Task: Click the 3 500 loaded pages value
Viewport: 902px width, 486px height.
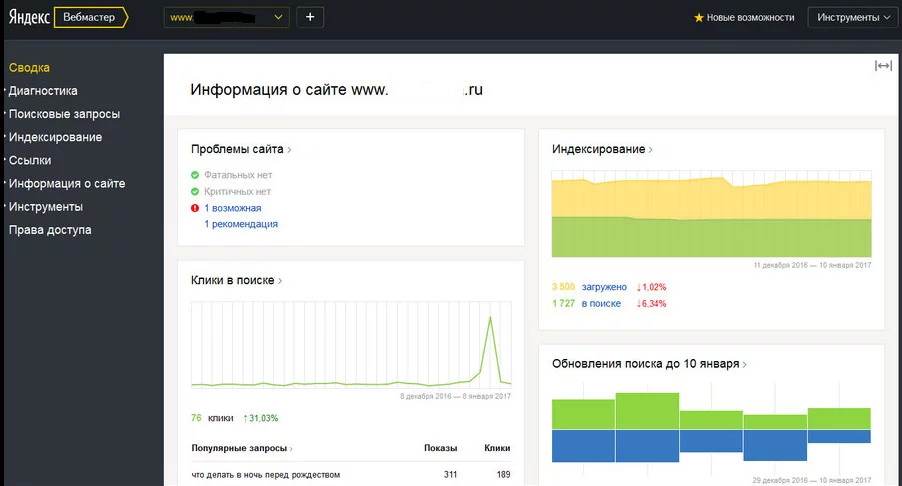Action: [563, 287]
